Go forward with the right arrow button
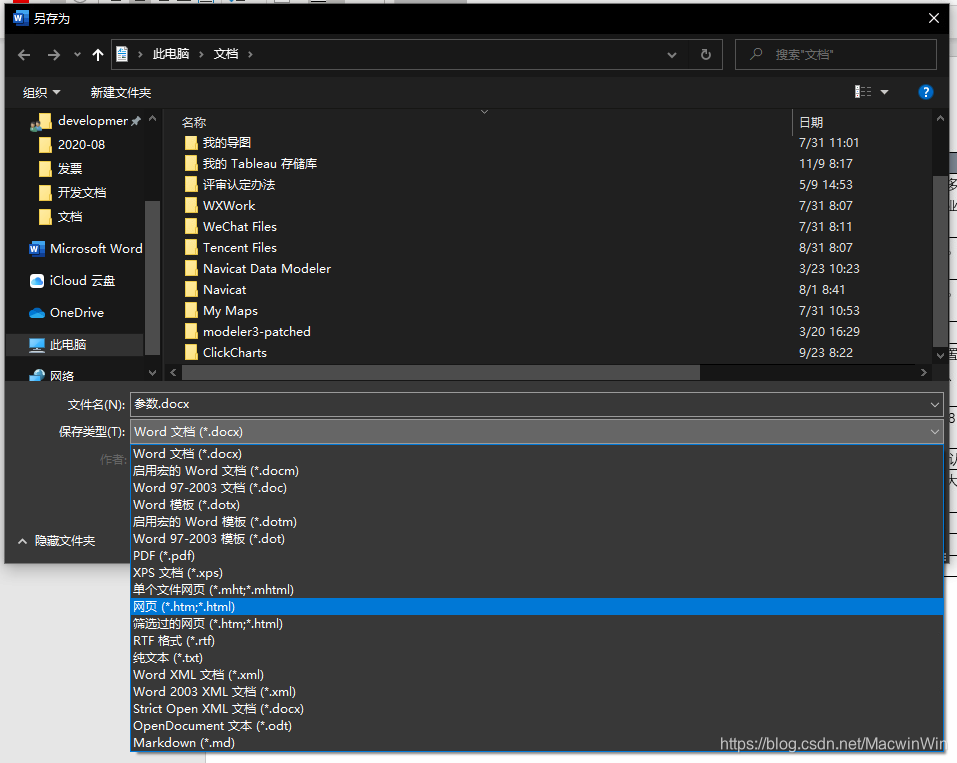The width and height of the screenshot is (957, 763). (54, 55)
